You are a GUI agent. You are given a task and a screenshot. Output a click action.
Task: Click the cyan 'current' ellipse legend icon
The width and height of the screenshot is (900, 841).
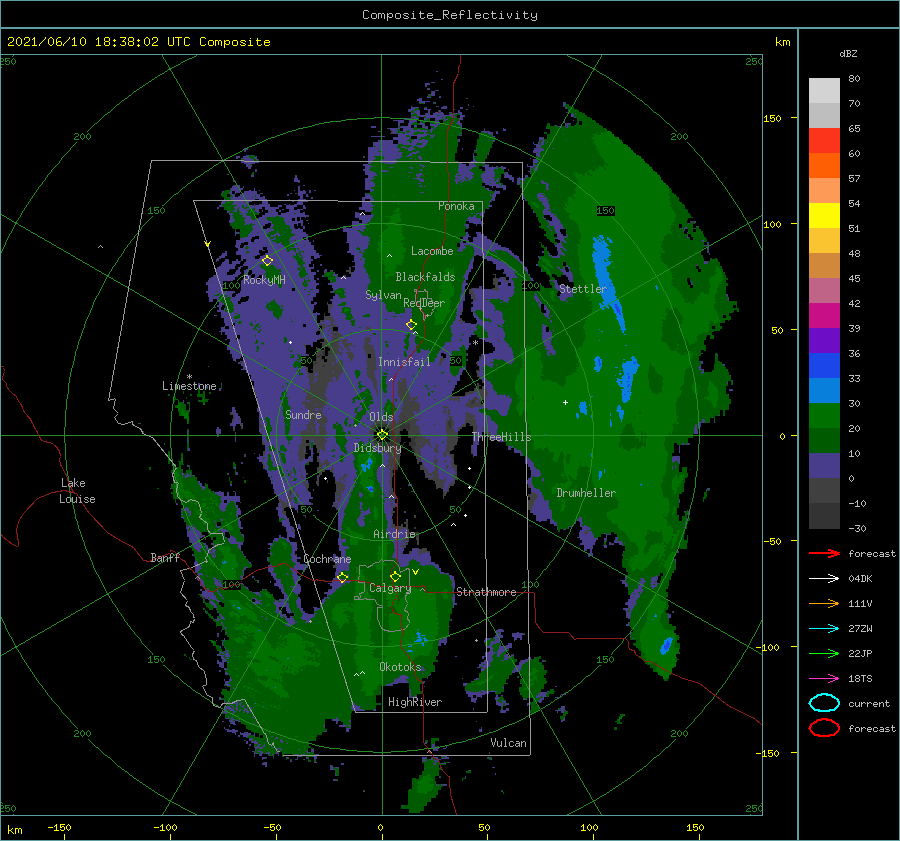pos(824,703)
